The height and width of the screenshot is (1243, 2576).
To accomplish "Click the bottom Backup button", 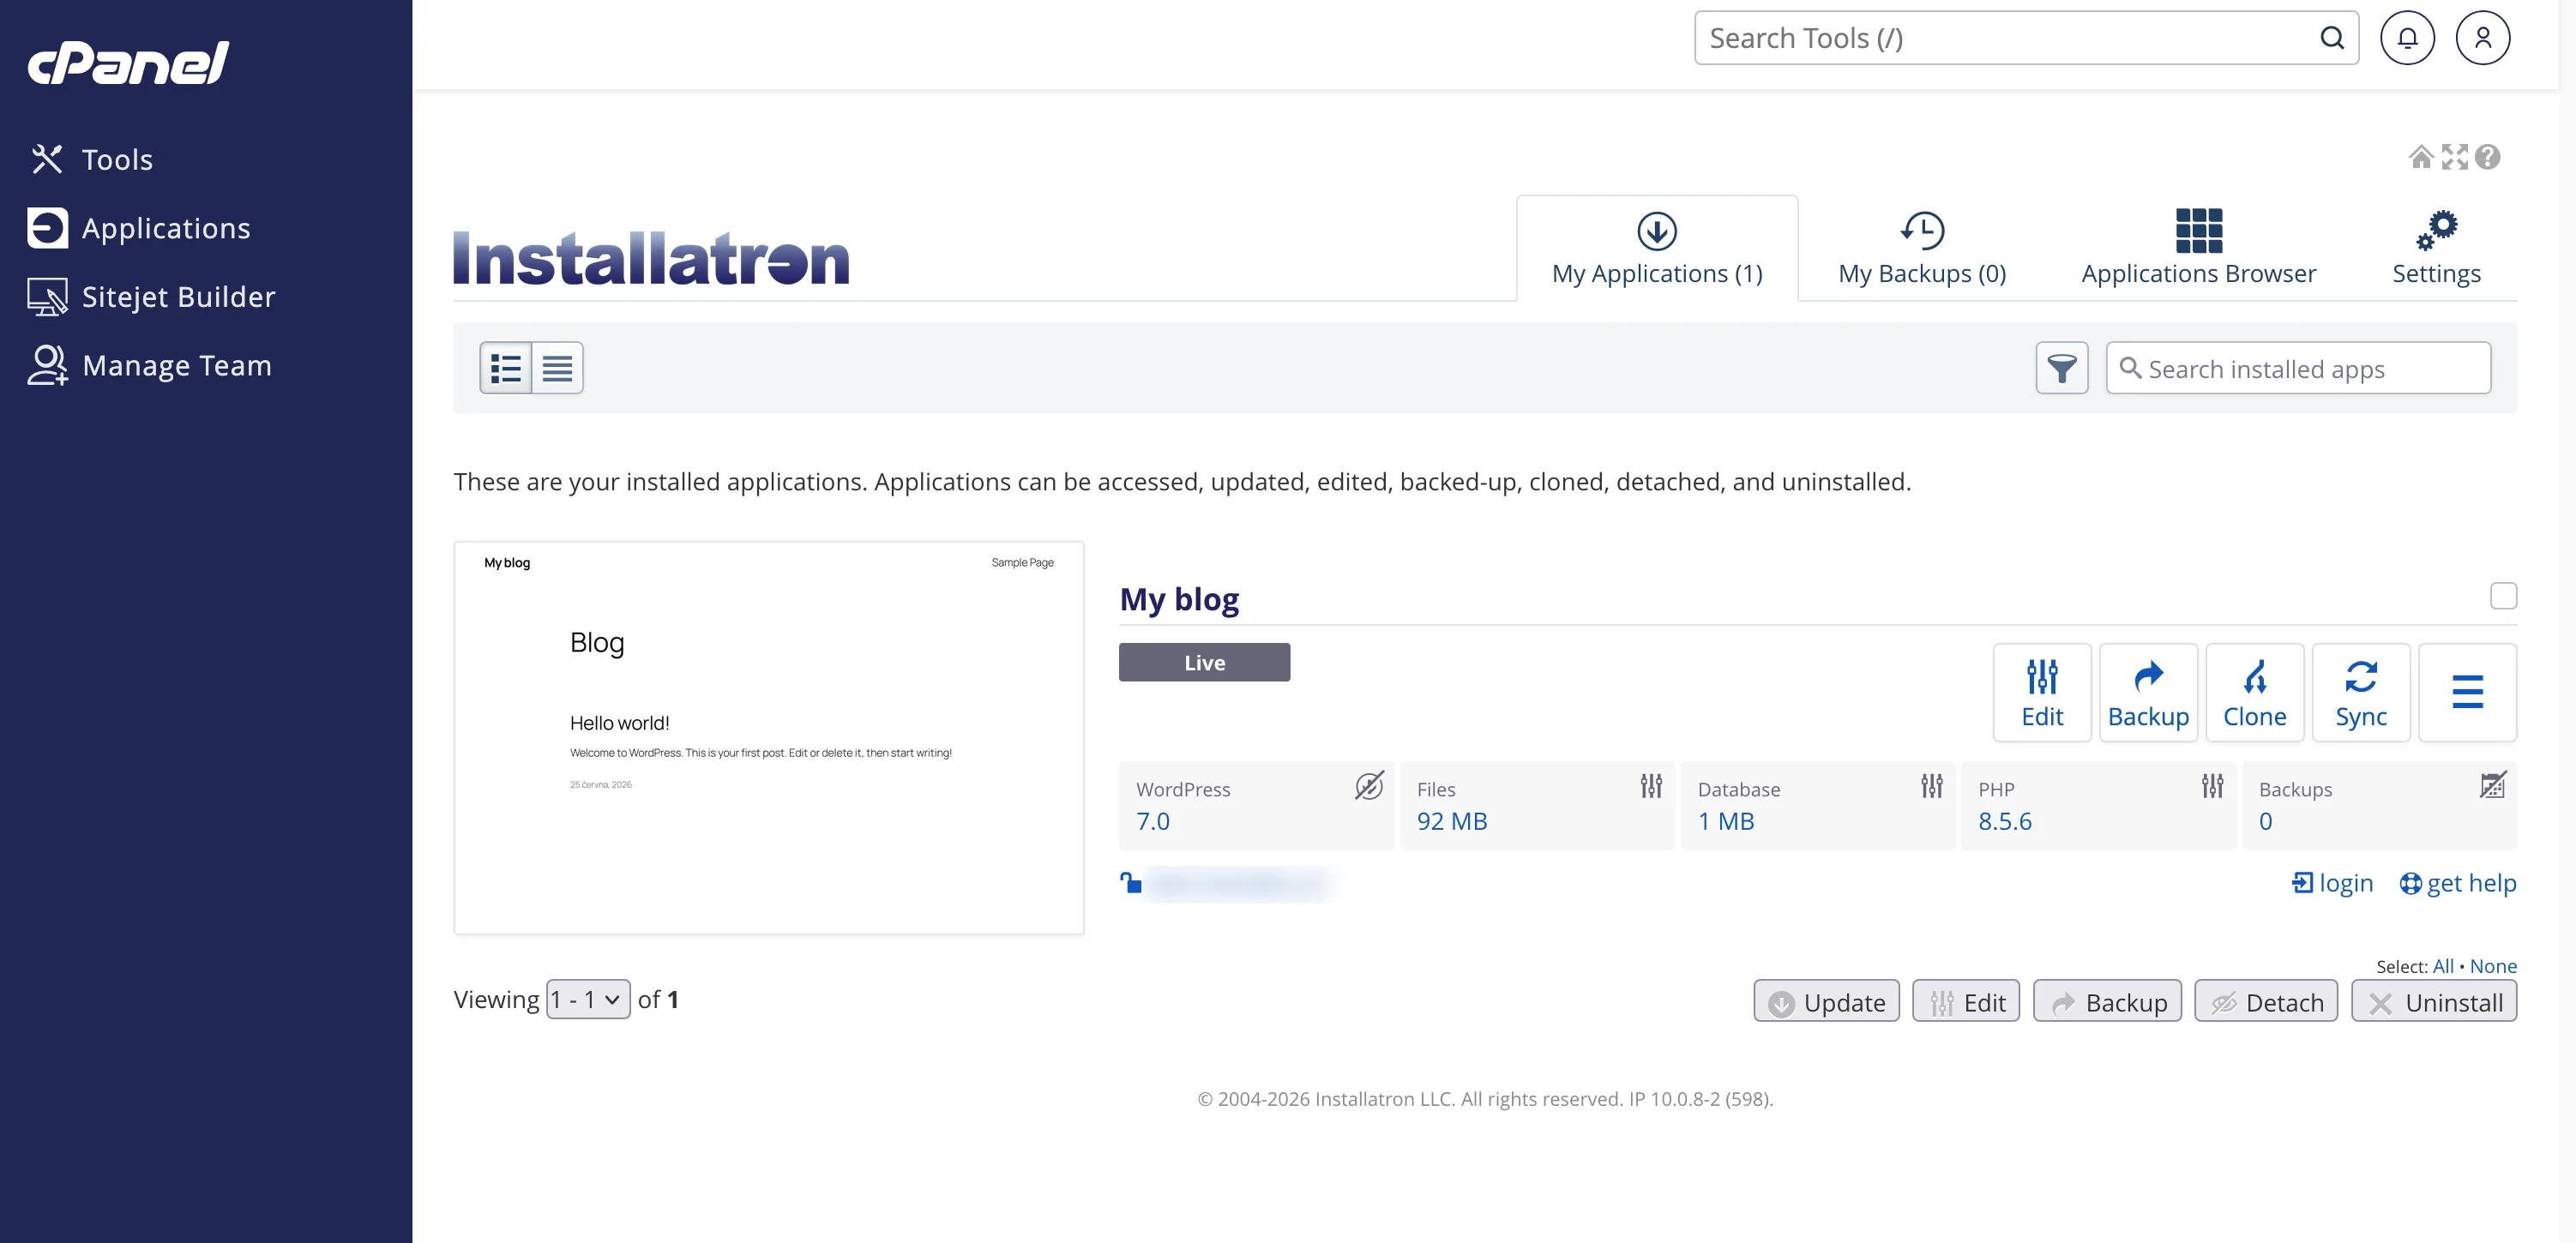I will coord(2107,1001).
